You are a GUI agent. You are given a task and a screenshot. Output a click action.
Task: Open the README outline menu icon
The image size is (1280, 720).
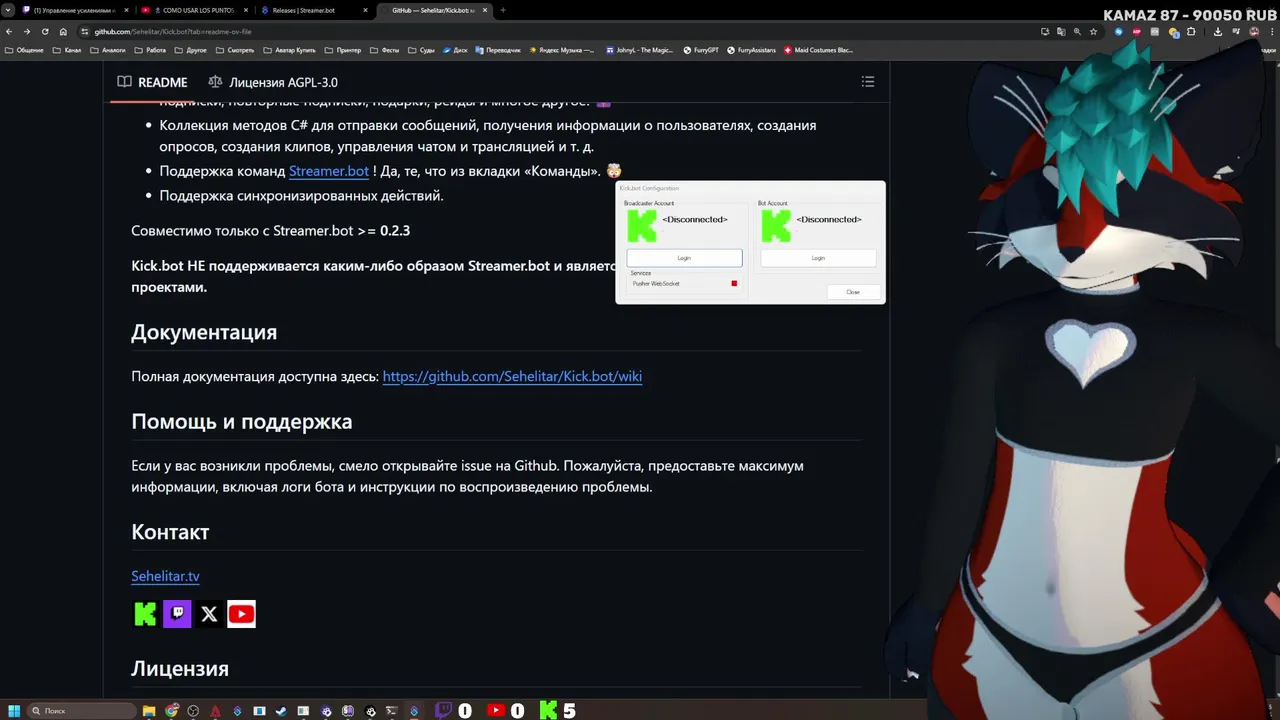868,82
